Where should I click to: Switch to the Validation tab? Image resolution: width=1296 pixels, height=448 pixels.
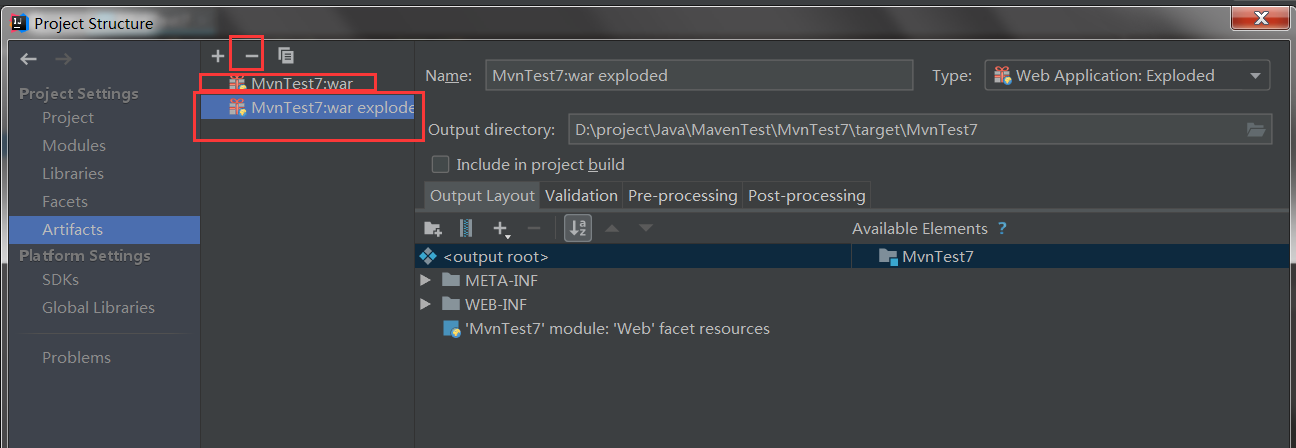(x=581, y=196)
